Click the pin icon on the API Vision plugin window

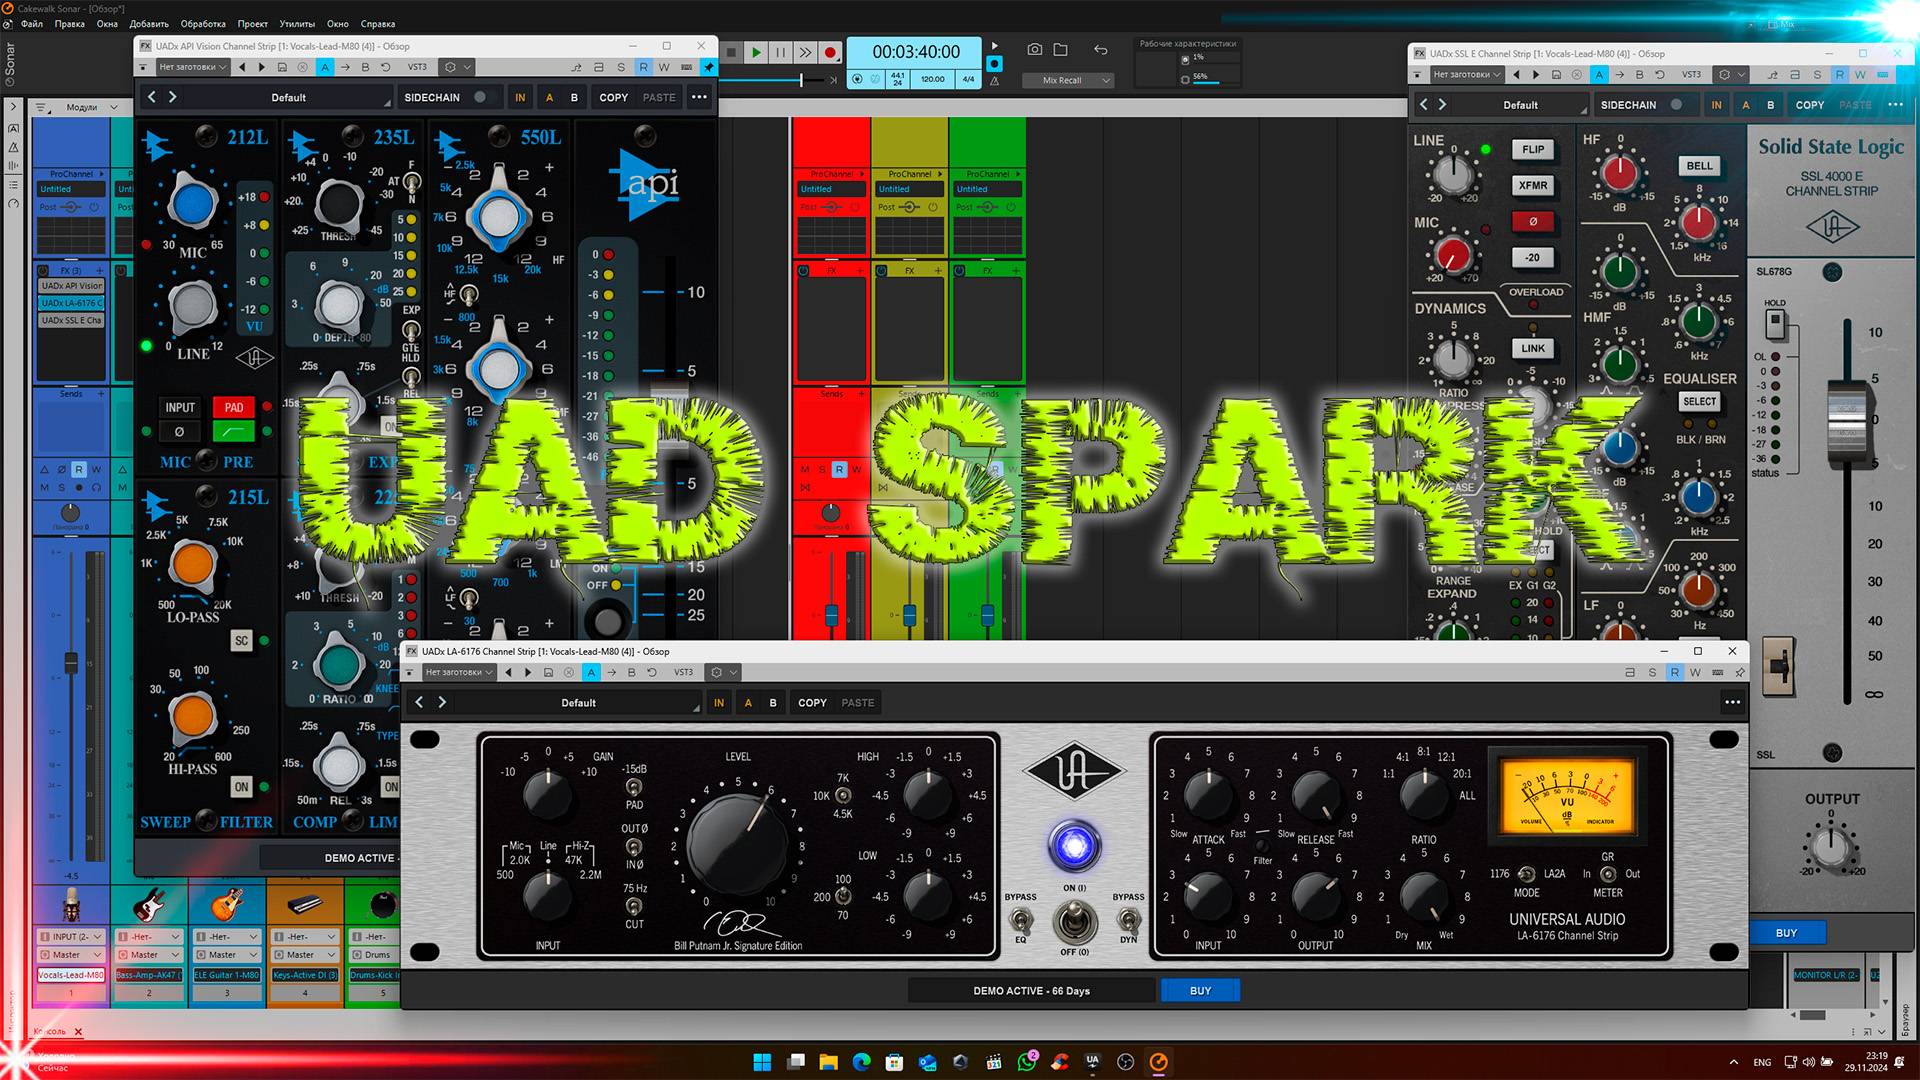coord(709,68)
